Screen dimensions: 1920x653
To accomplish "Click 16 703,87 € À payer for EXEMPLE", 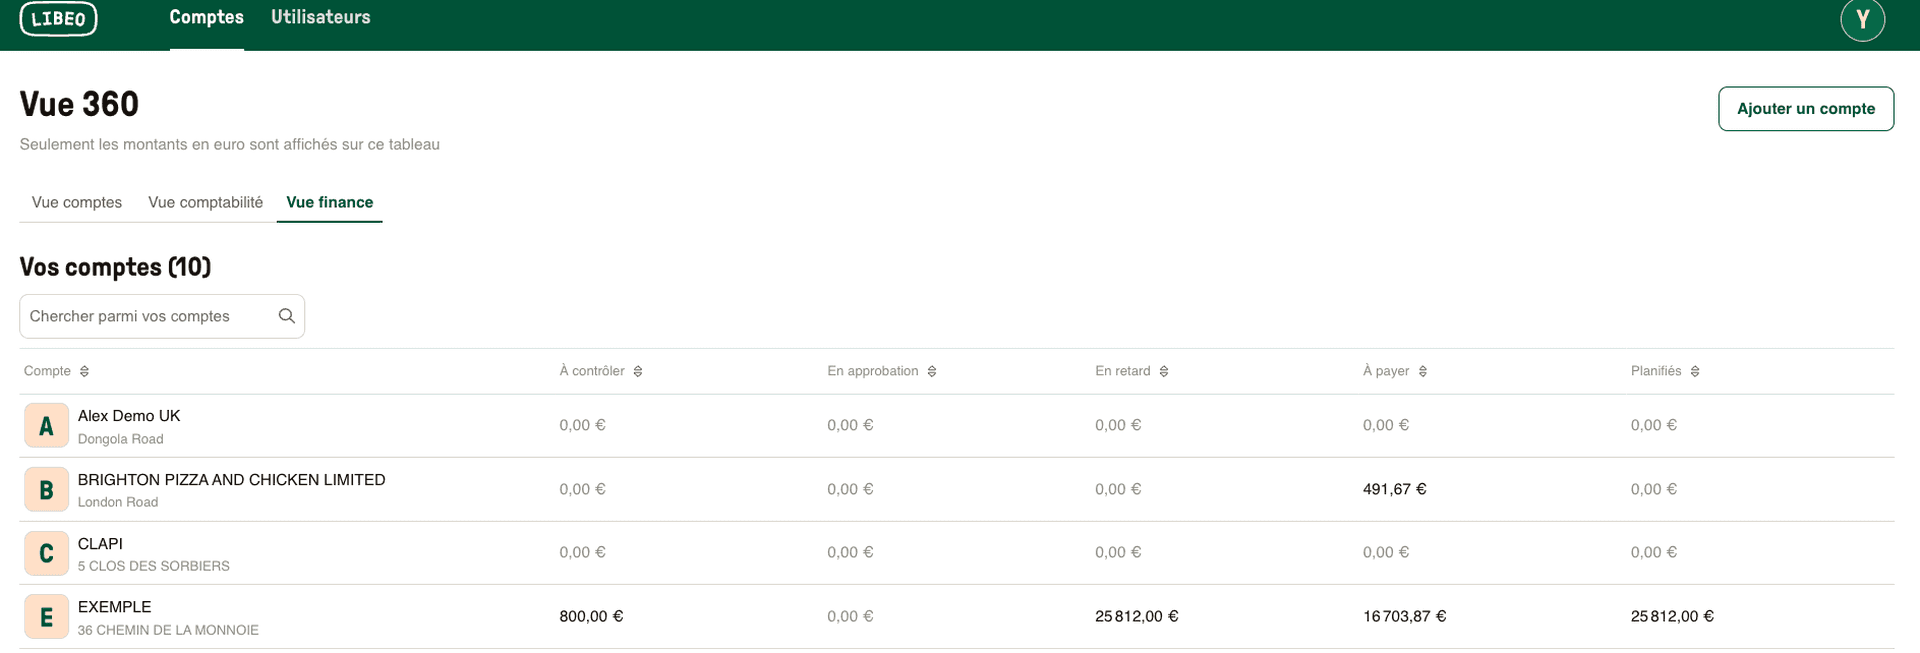I will click(1404, 616).
